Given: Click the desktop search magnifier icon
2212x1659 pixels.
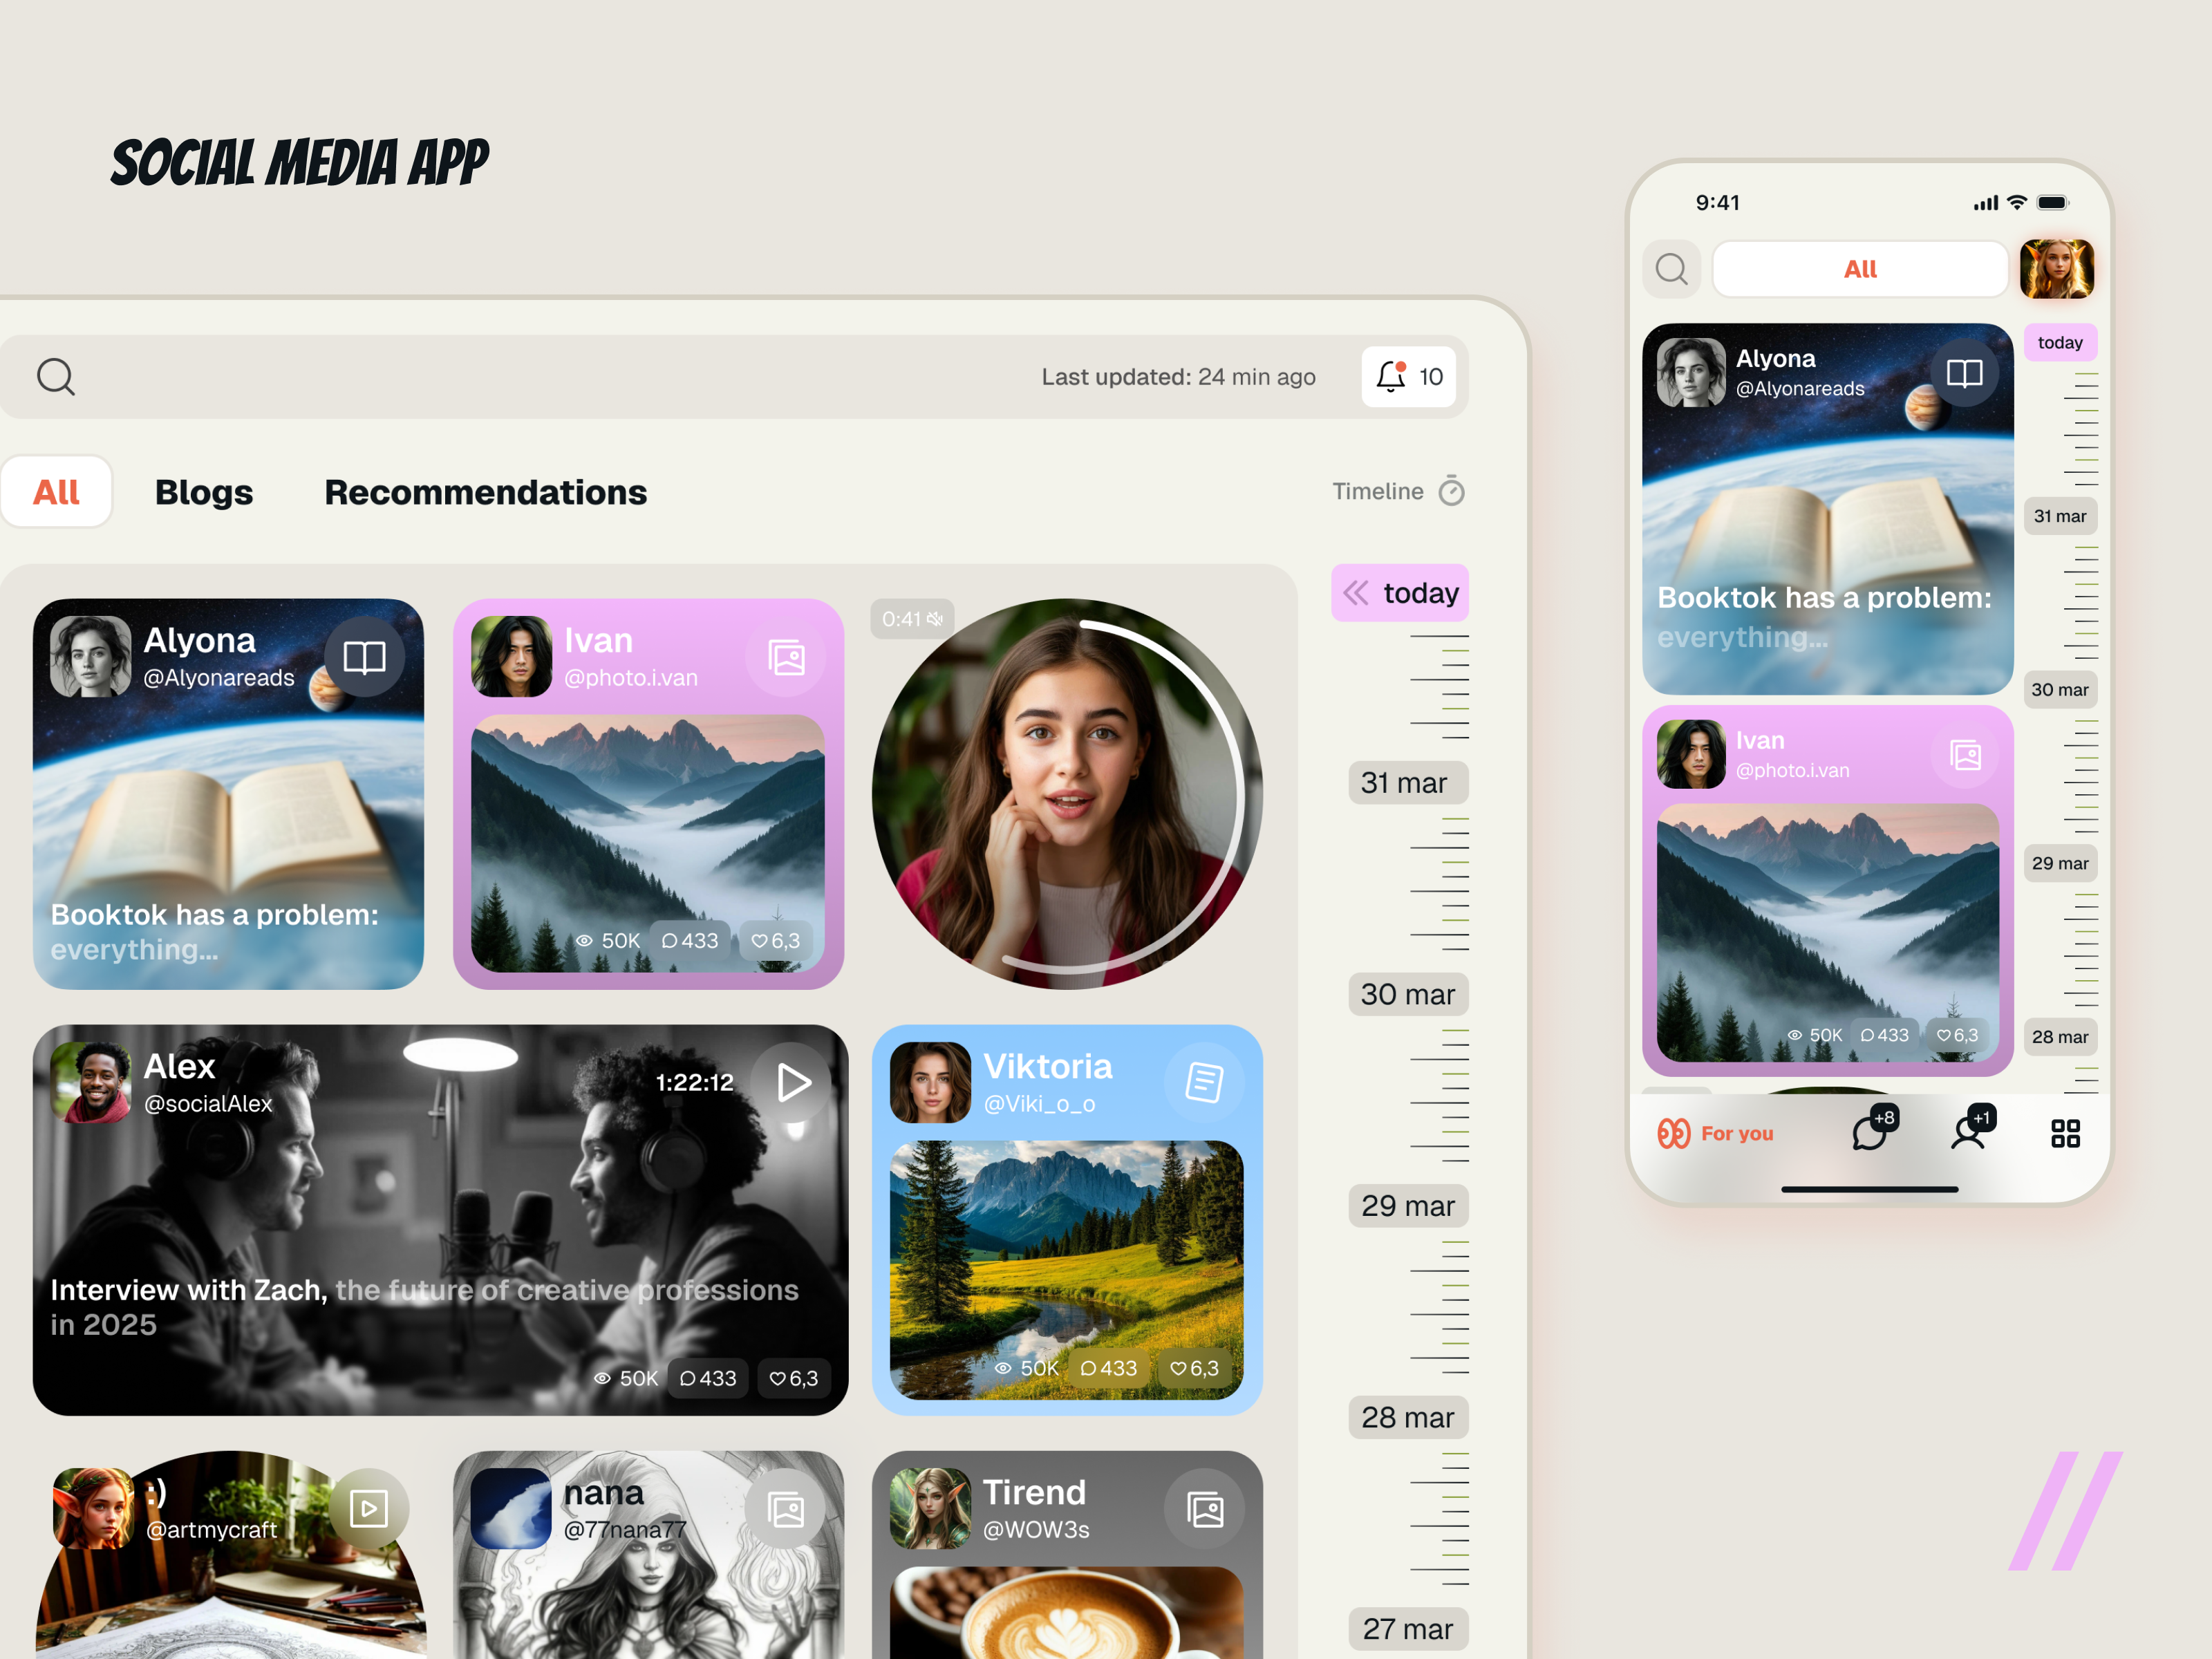Looking at the screenshot, I should [x=56, y=377].
